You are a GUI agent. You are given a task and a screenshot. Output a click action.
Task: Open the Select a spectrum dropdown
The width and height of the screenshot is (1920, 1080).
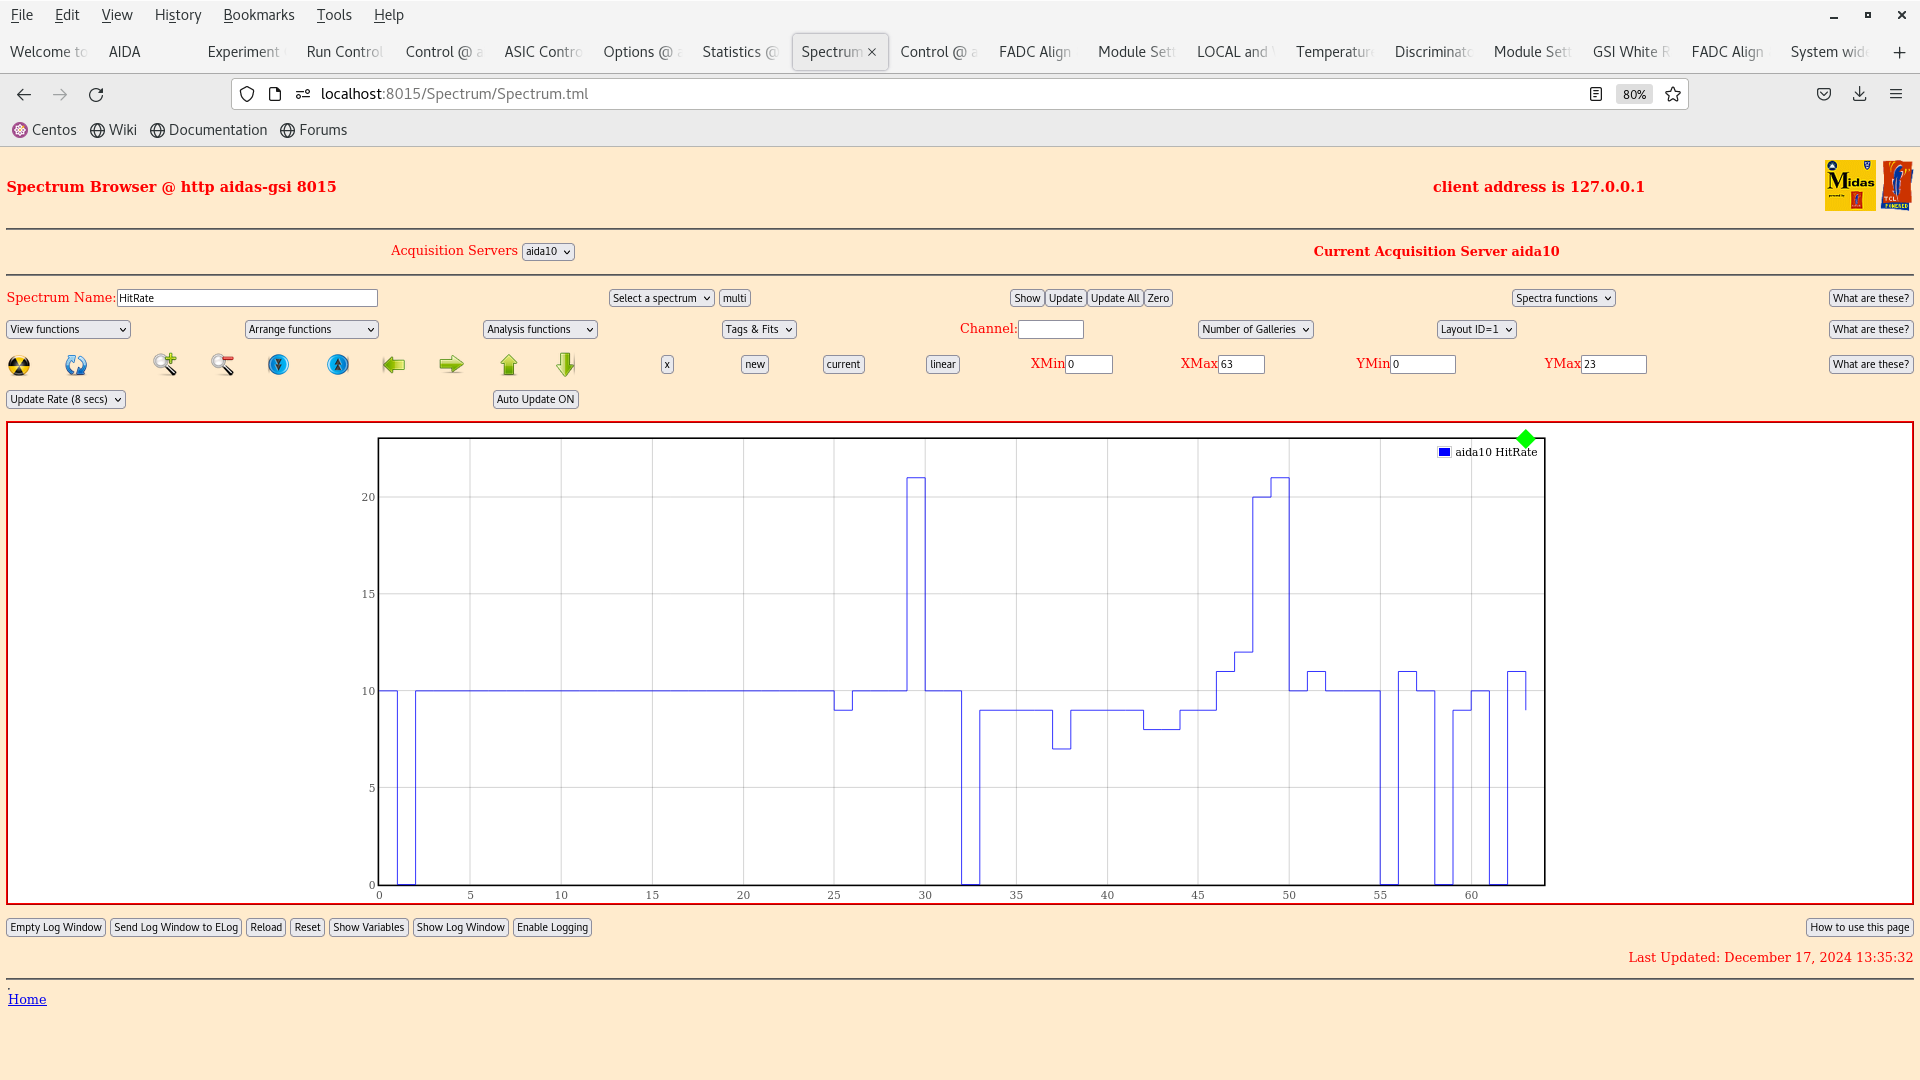pyautogui.click(x=661, y=298)
